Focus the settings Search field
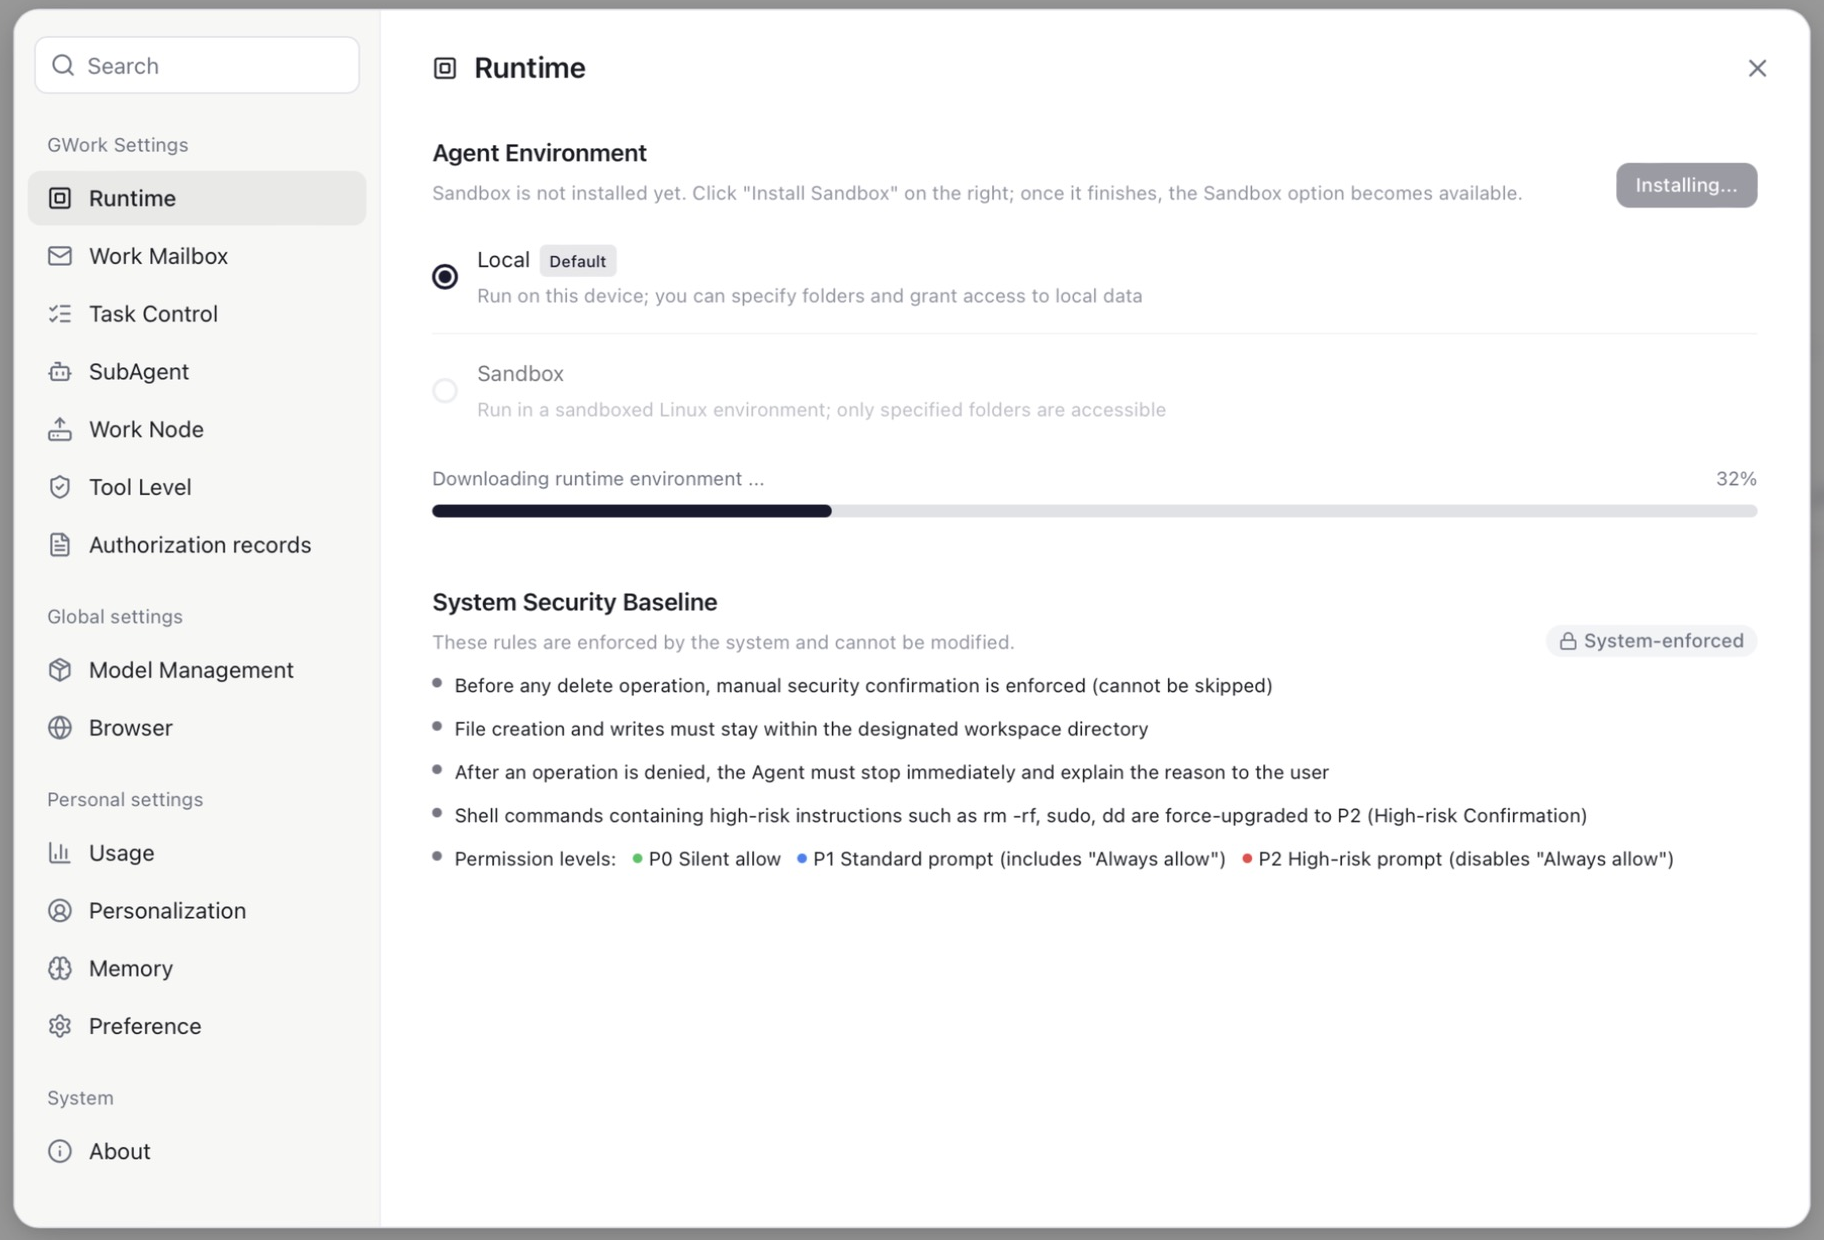Screen dimensions: 1824x1240 tap(197, 65)
